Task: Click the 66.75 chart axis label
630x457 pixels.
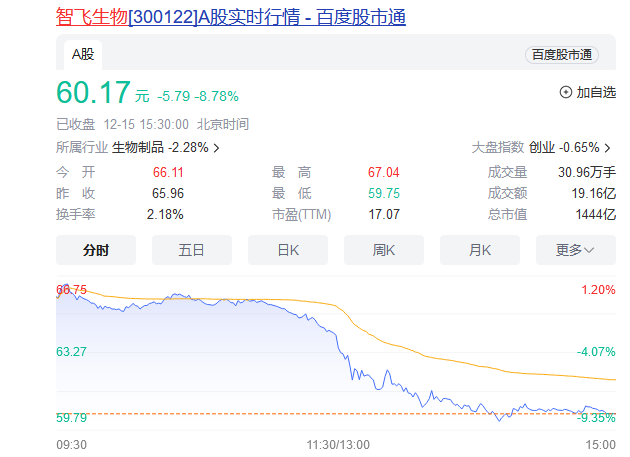Action: point(71,289)
